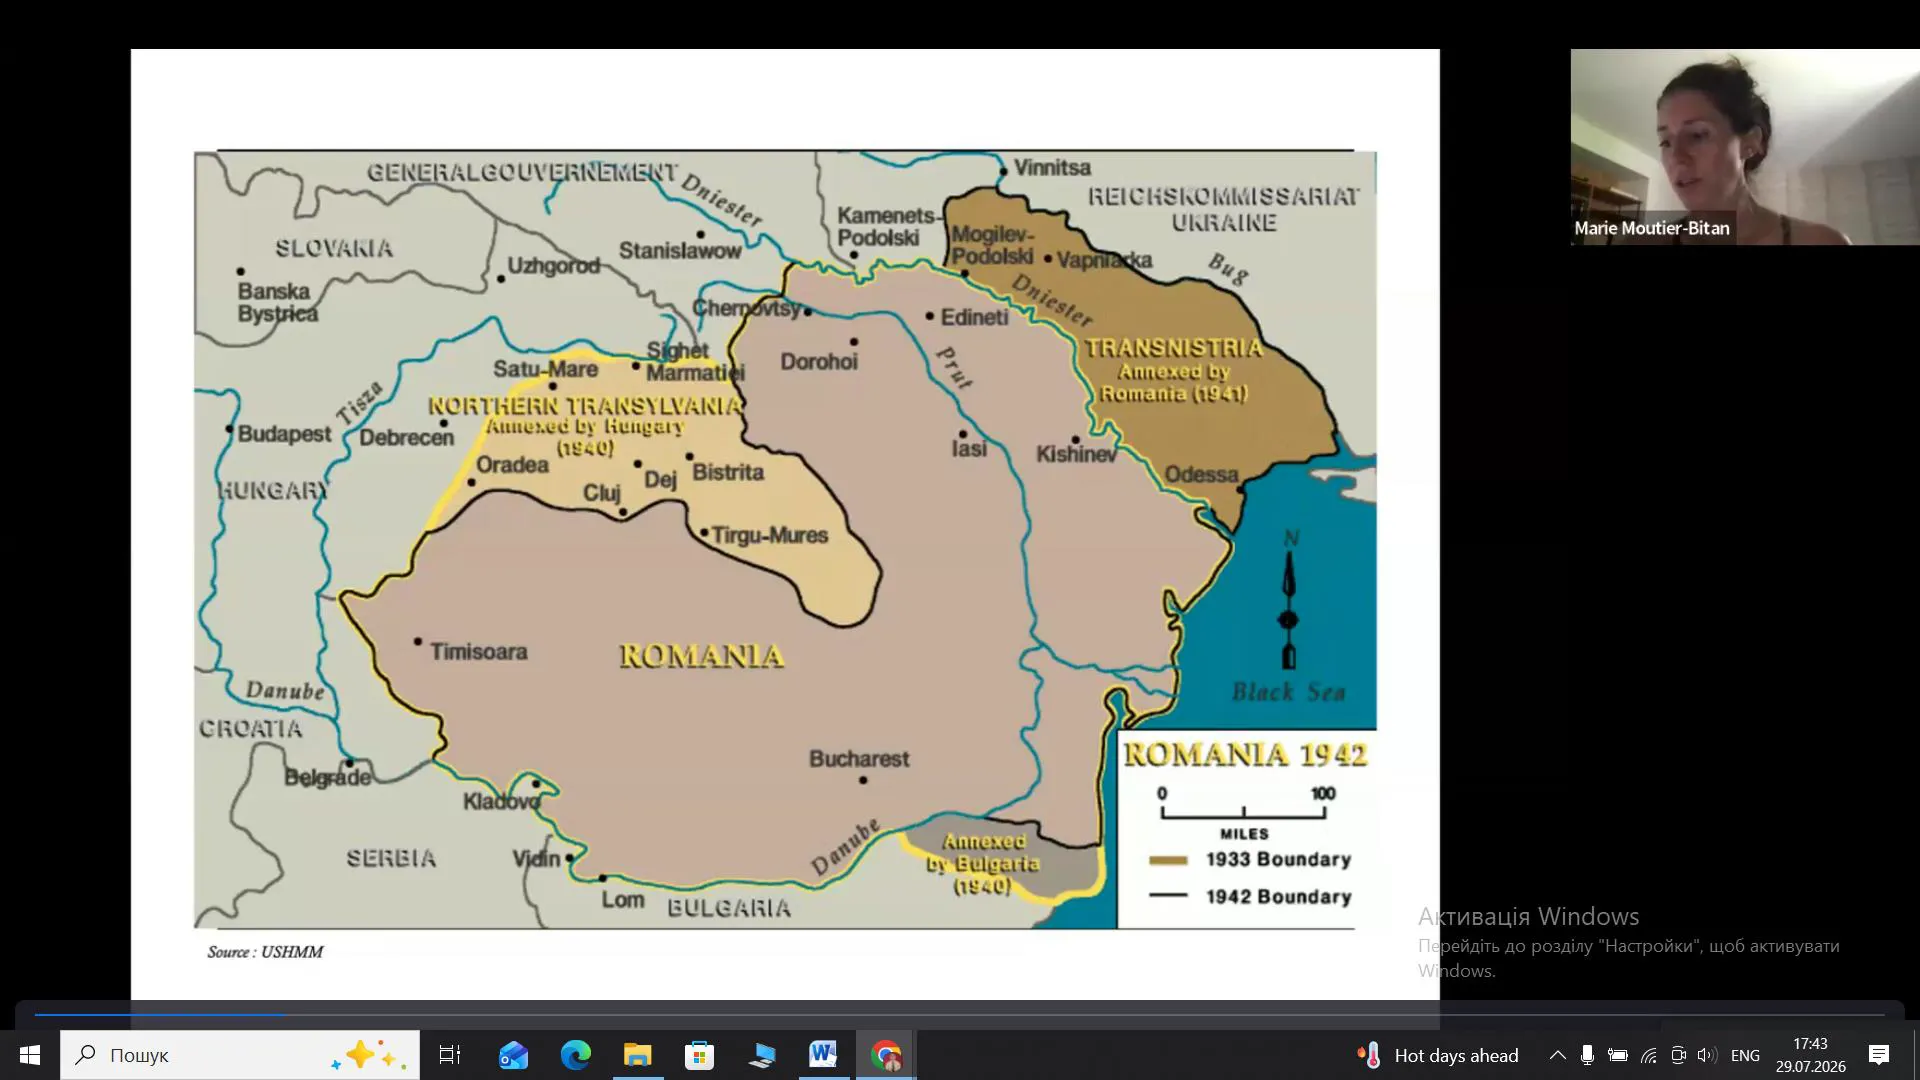
Task: Open the laptop-icon app on taskbar
Action: pos(761,1055)
